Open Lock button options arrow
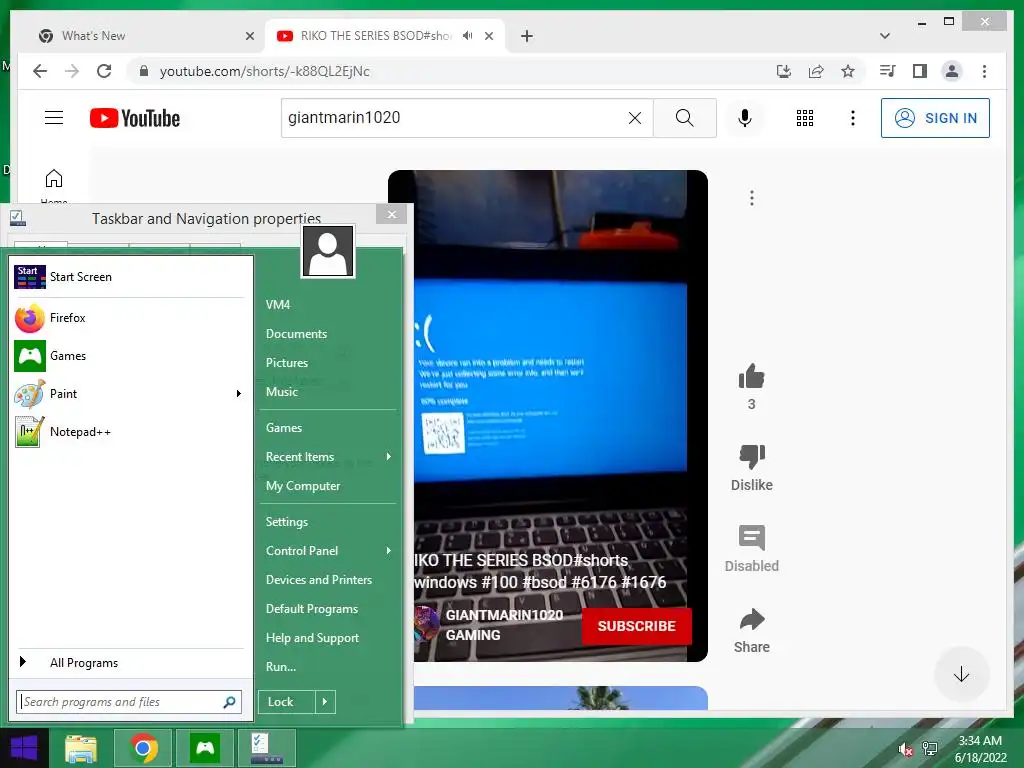 (325, 702)
